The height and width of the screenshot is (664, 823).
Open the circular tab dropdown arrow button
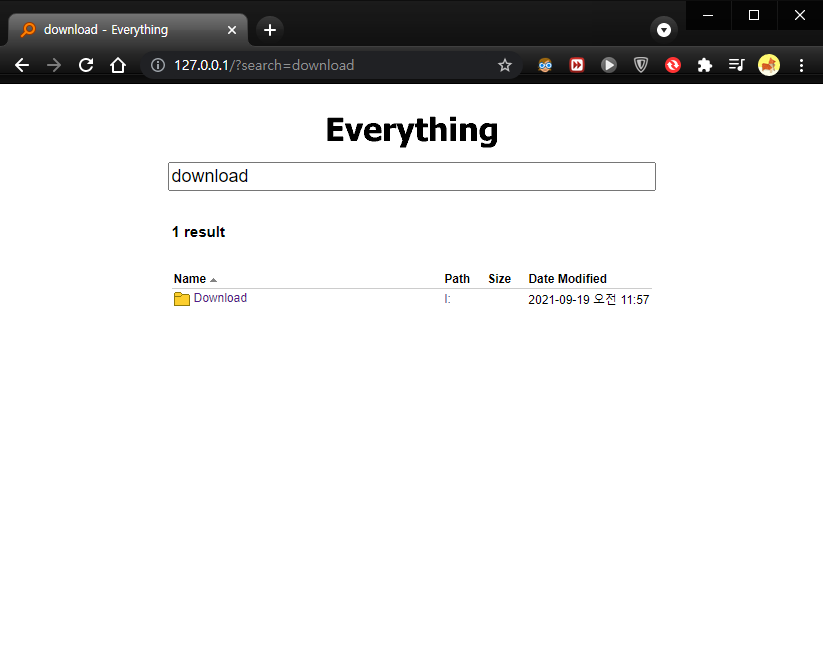click(664, 30)
